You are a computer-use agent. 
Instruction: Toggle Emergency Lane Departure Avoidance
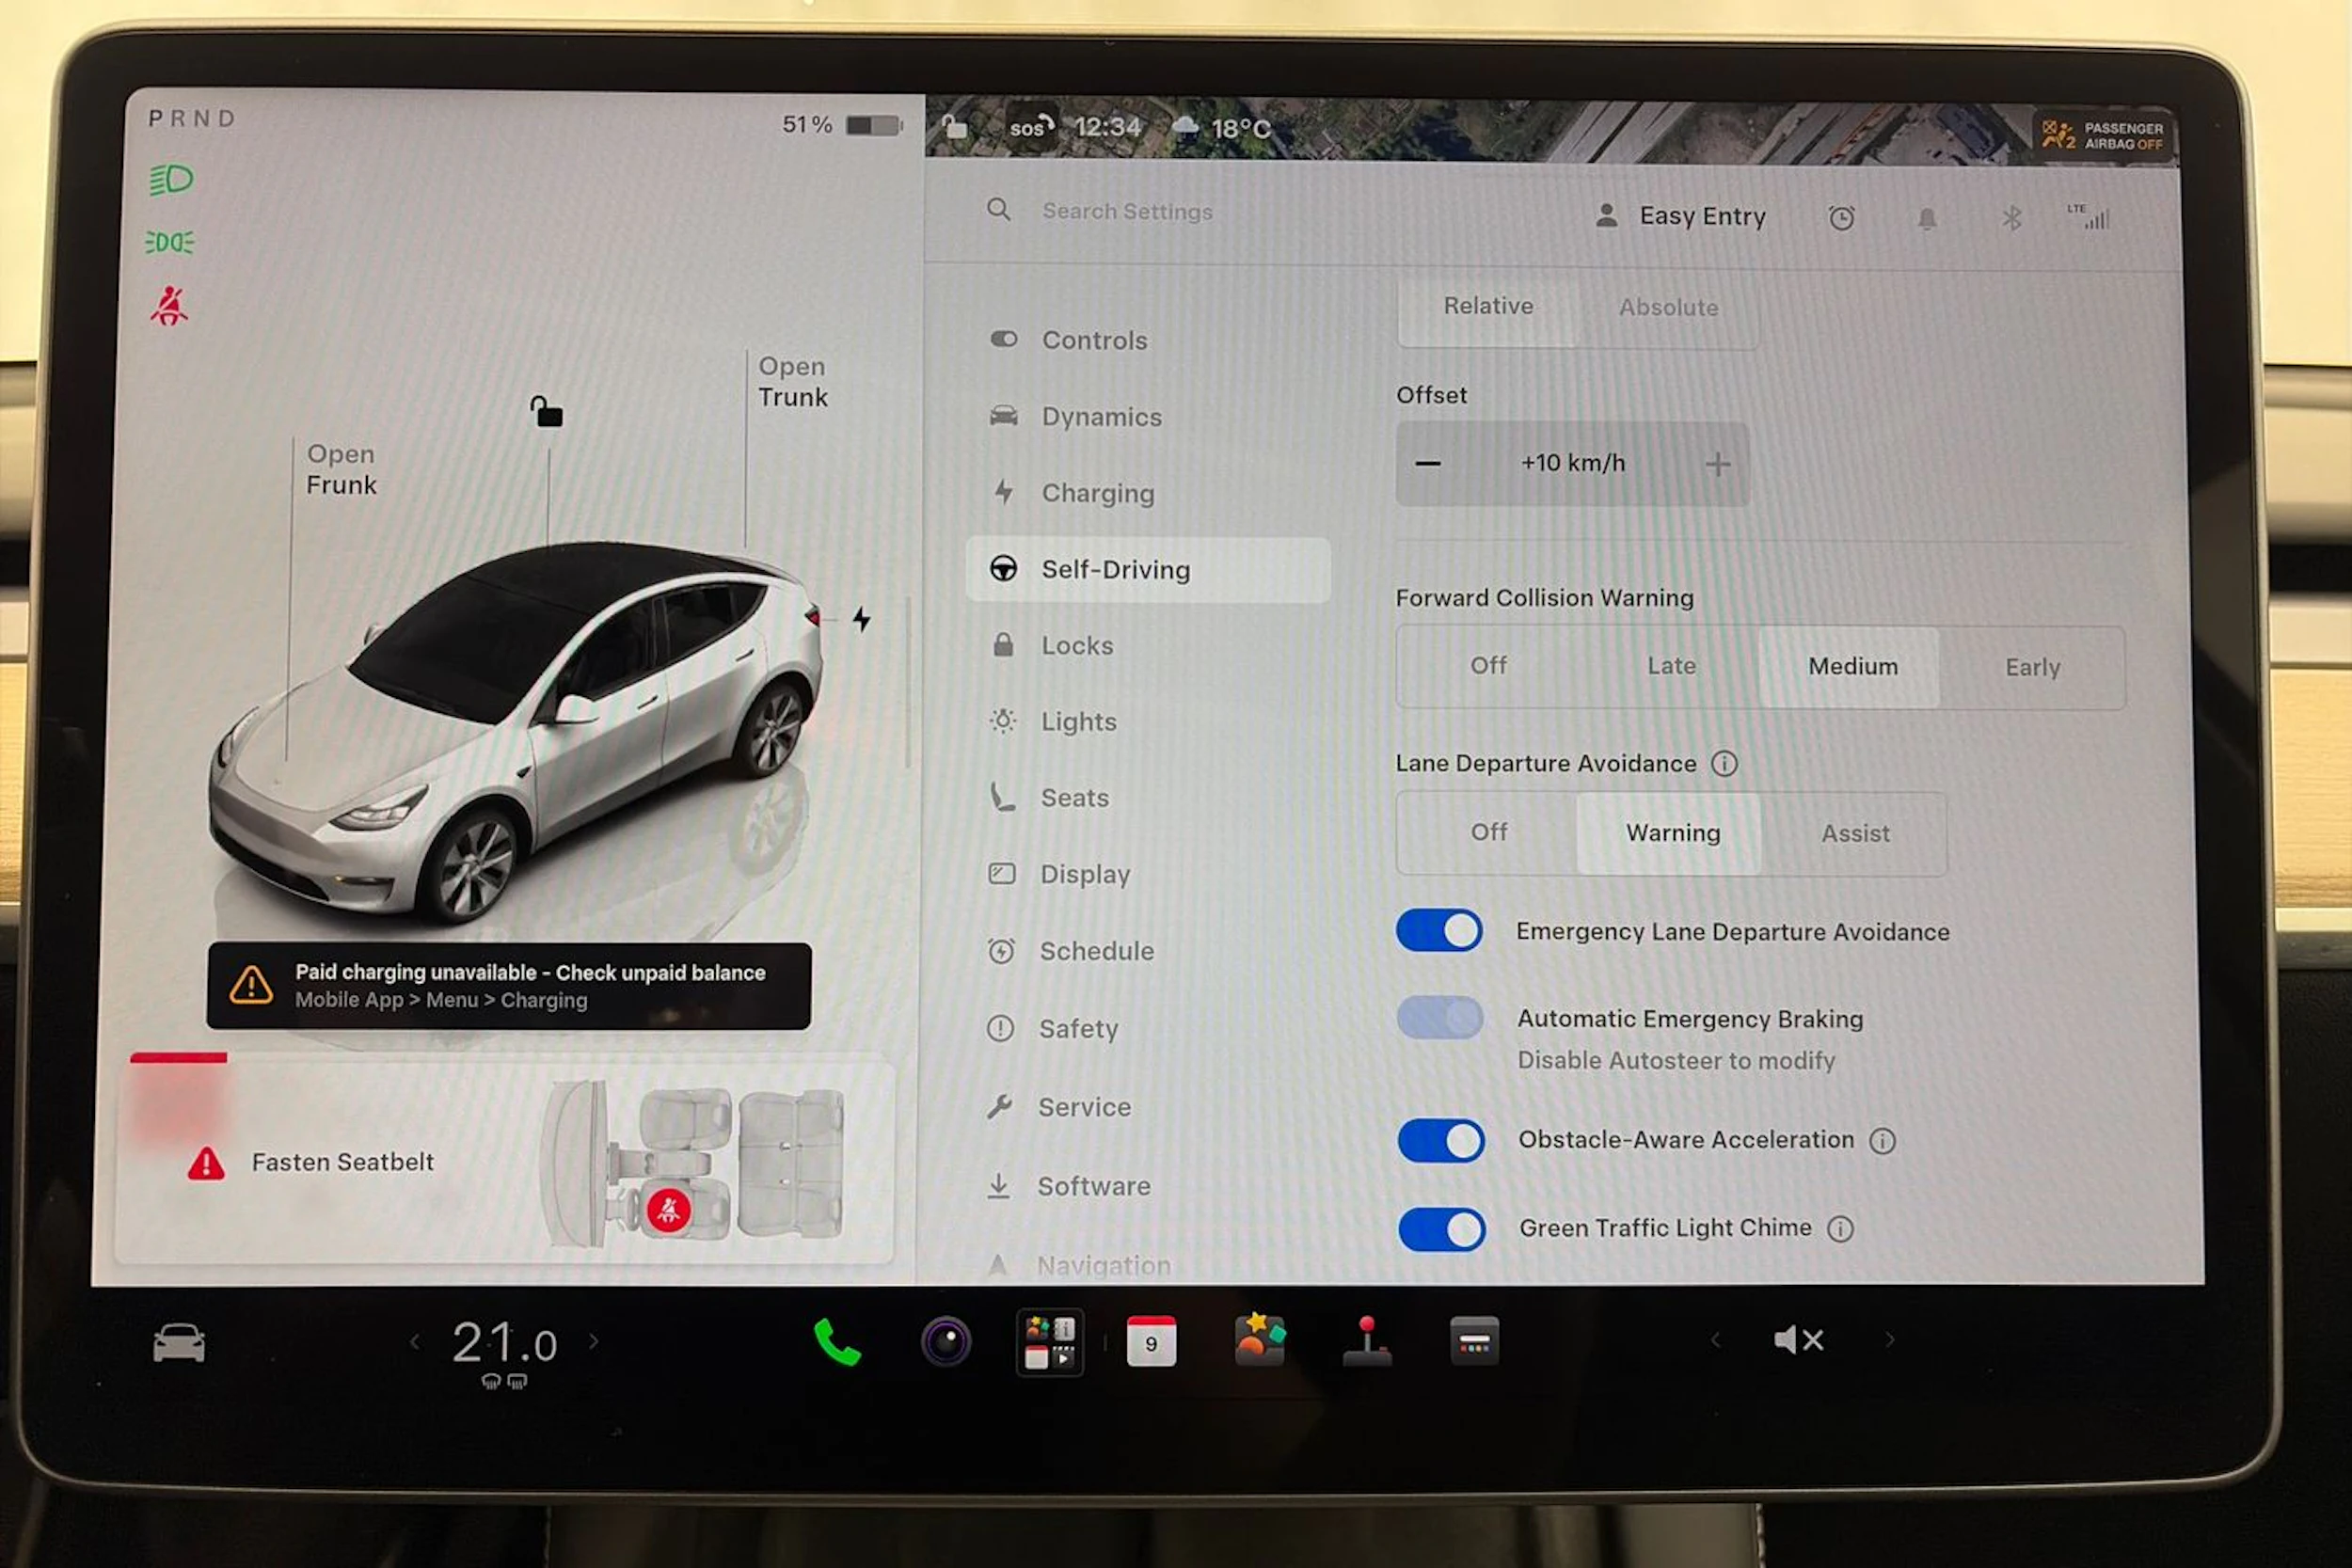(x=1439, y=931)
